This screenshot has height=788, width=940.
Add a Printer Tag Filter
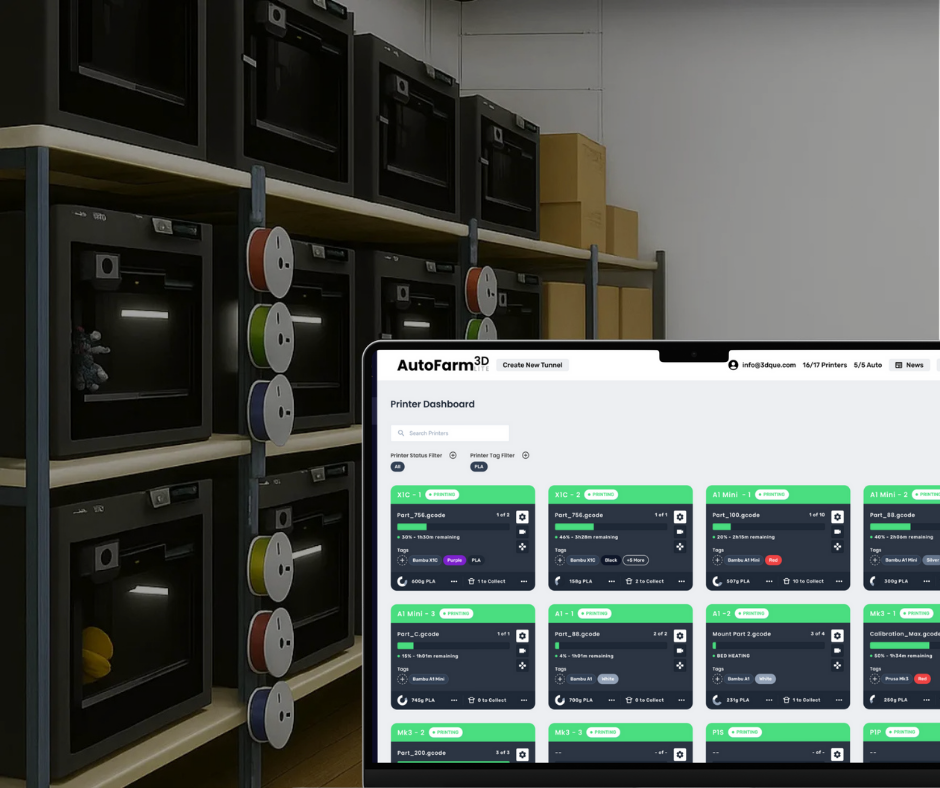point(526,455)
